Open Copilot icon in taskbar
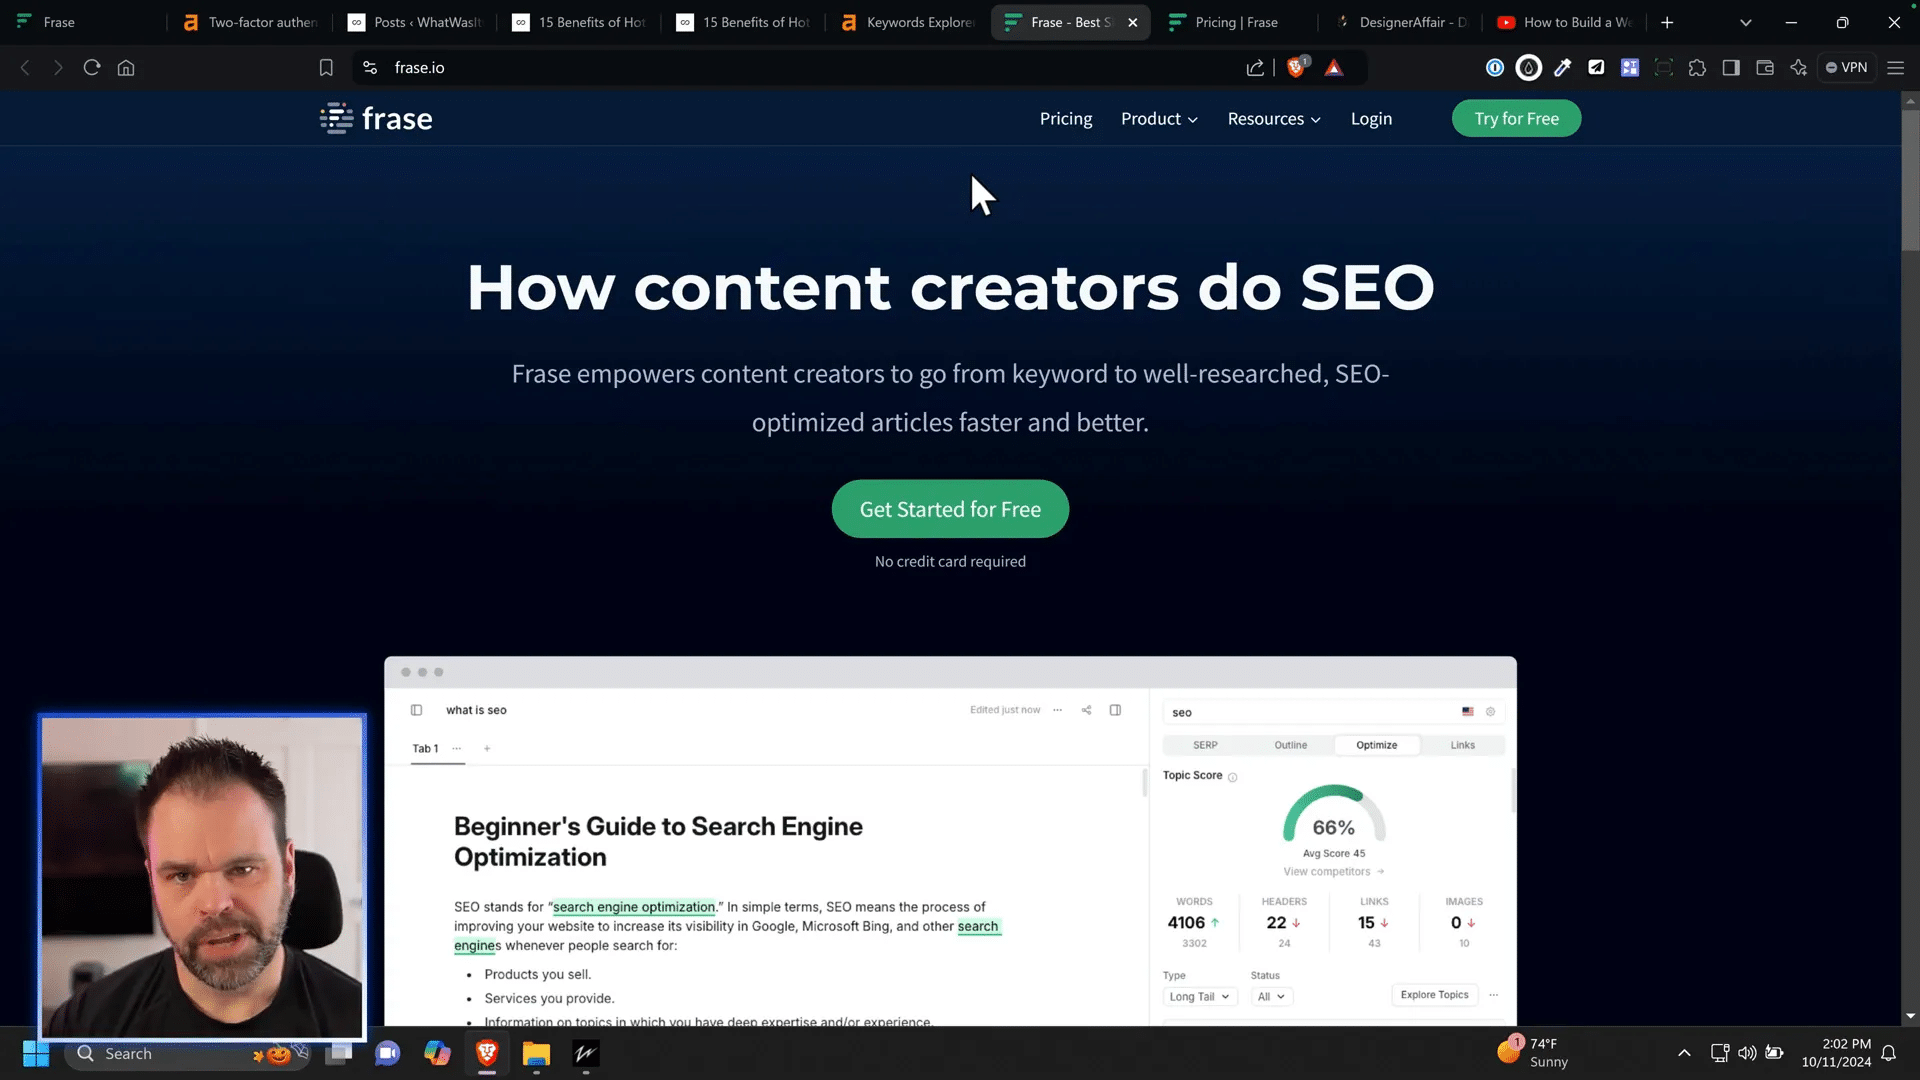Image resolution: width=1920 pixels, height=1080 pixels. pyautogui.click(x=437, y=1053)
